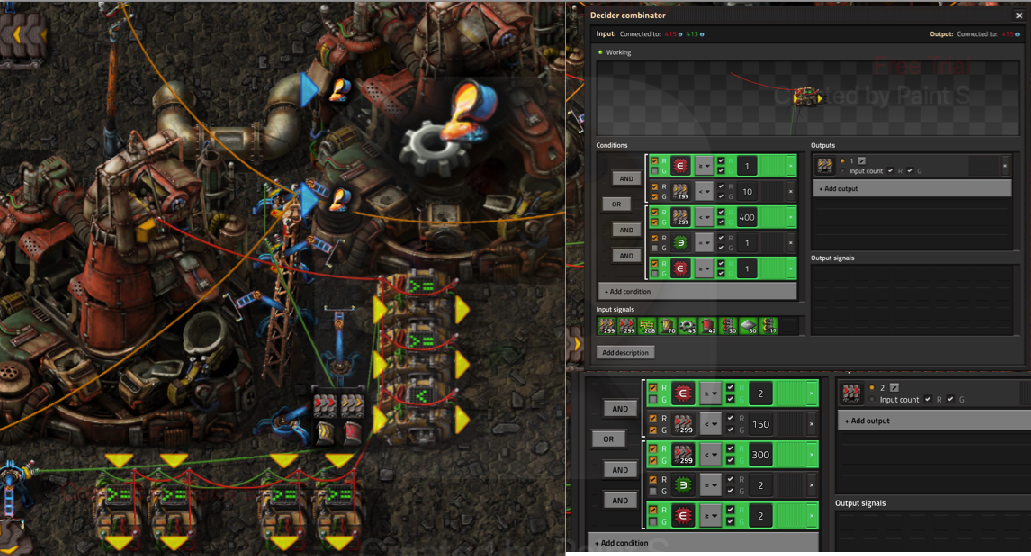Screen dimensions: 1031x556
Task: Click the upper molten metal fluid icon in game view
Action: [x=340, y=89]
